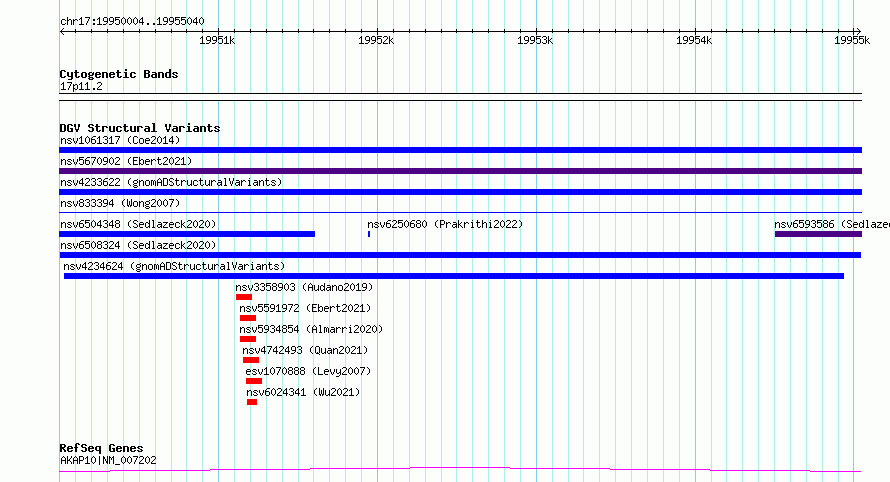Select the blue bar under nsv6508324
The image size is (890, 482).
[460, 255]
